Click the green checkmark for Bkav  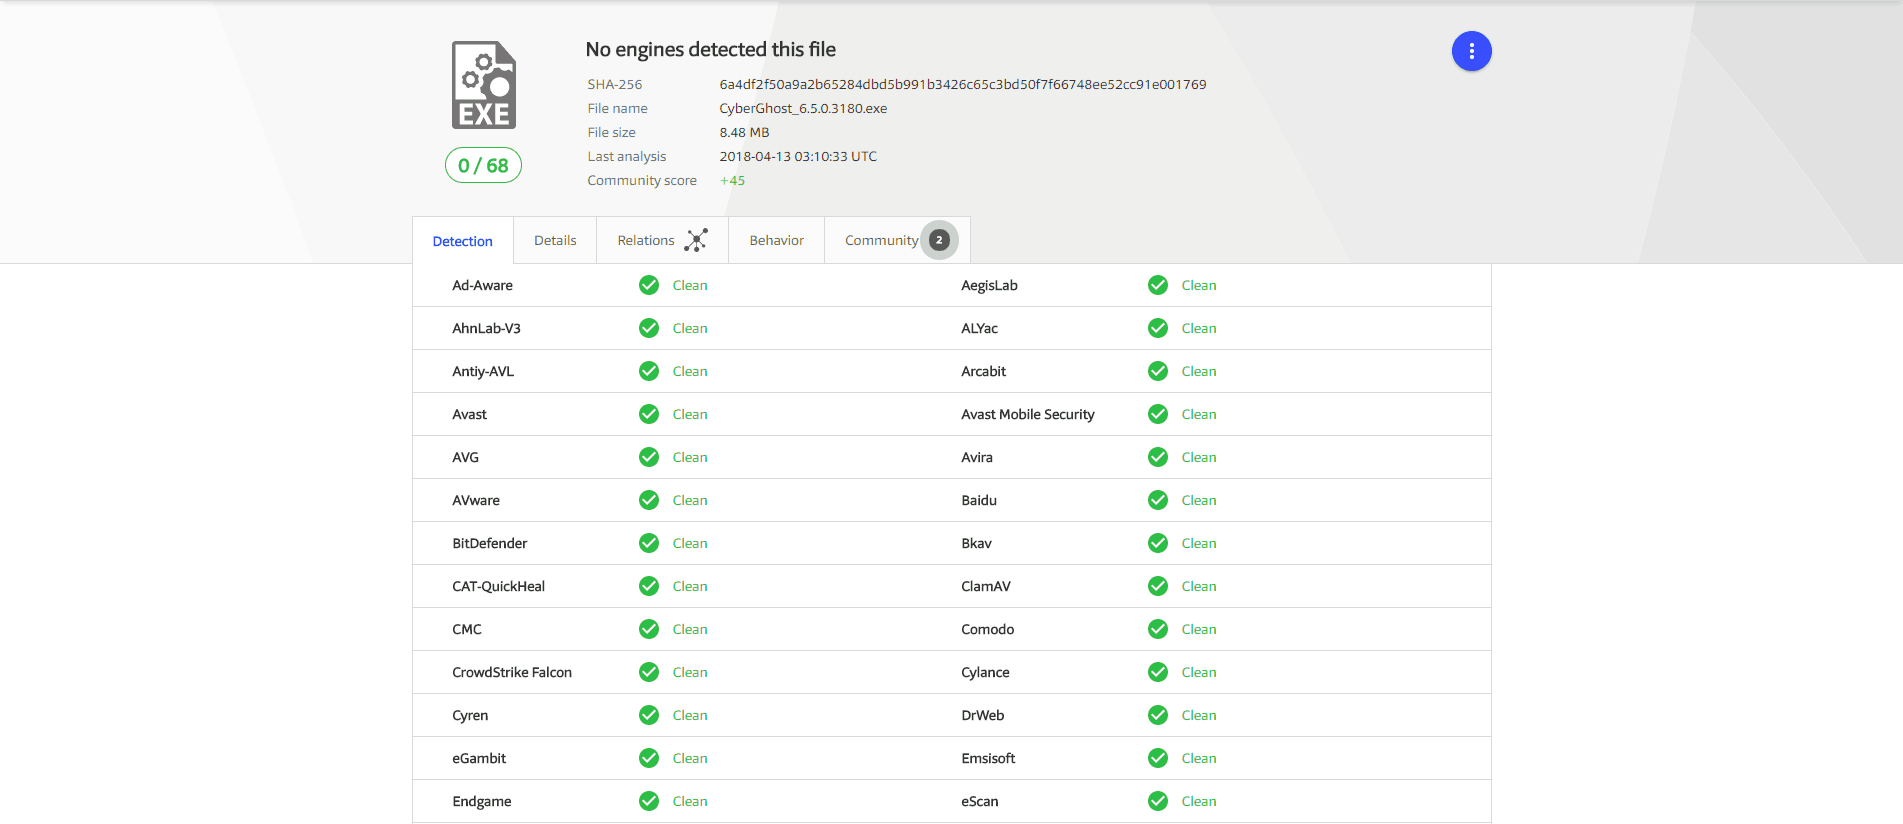[x=1158, y=543]
